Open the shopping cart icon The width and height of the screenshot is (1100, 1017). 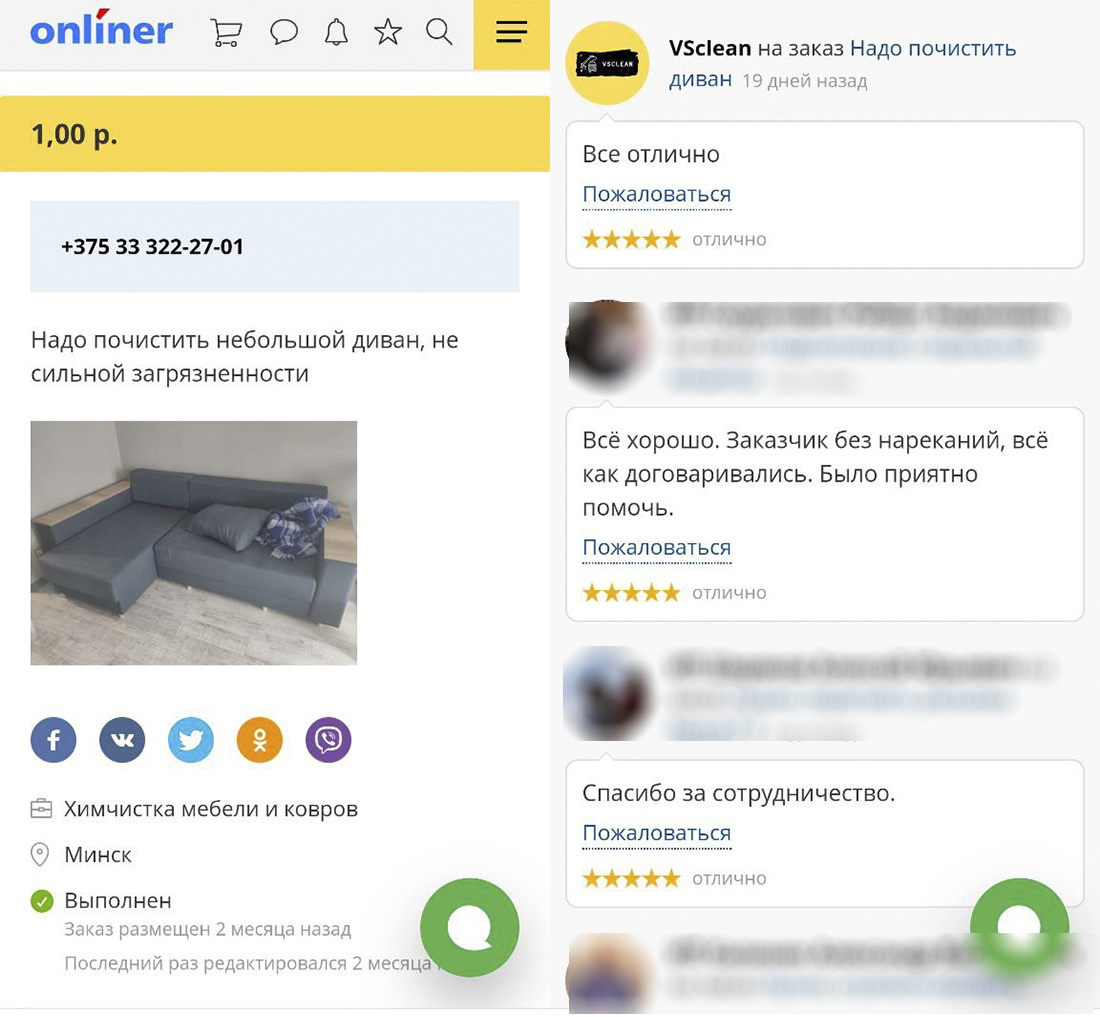click(226, 32)
